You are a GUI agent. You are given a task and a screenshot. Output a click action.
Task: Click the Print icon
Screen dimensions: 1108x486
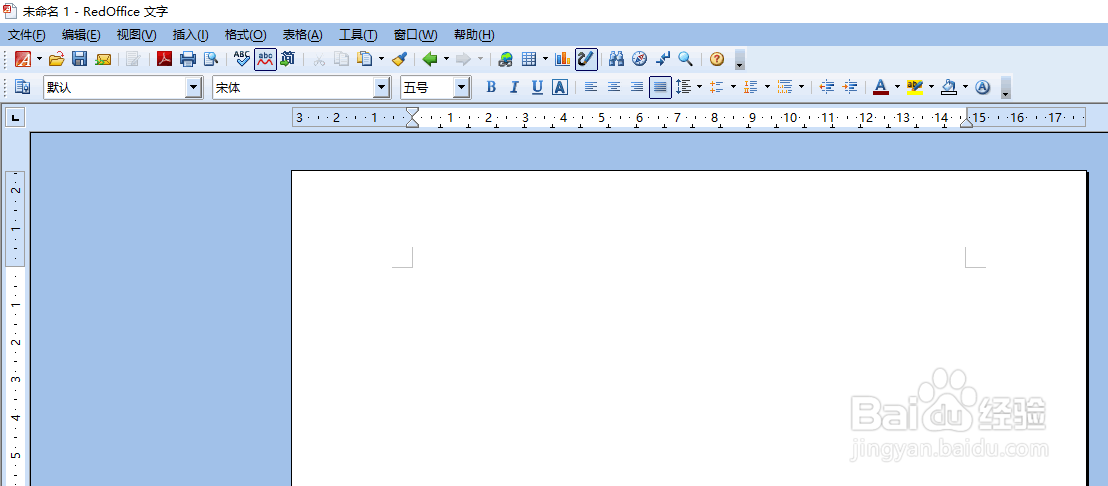coord(187,59)
